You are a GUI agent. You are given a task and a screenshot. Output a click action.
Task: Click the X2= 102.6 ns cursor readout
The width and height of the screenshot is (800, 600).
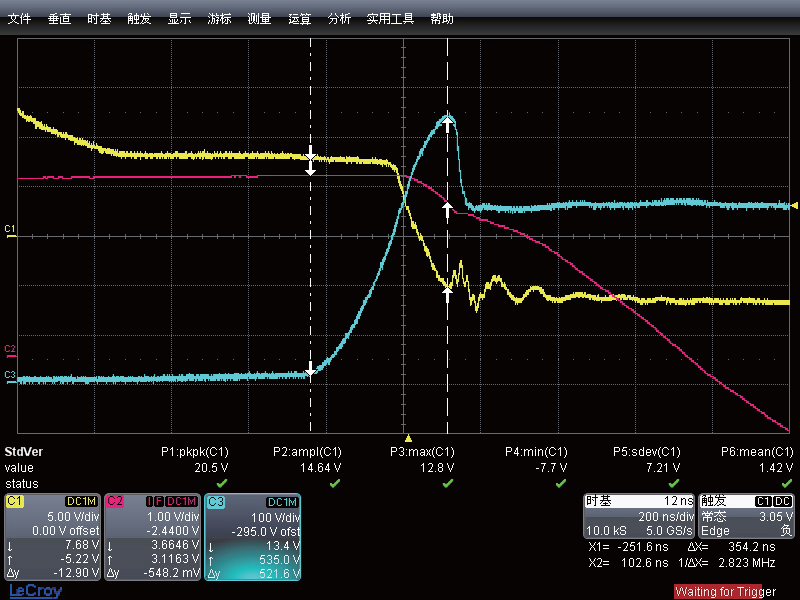(628, 563)
